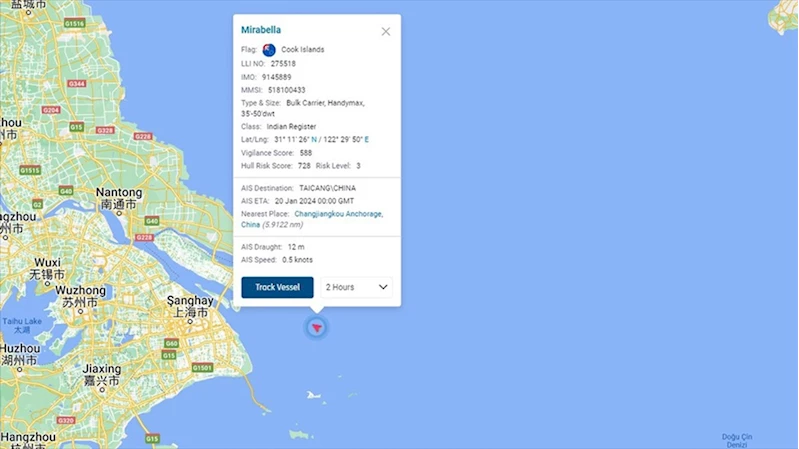This screenshot has width=799, height=449.
Task: Open the 2 Hours tracking interval dropdown
Action: pyautogui.click(x=357, y=287)
